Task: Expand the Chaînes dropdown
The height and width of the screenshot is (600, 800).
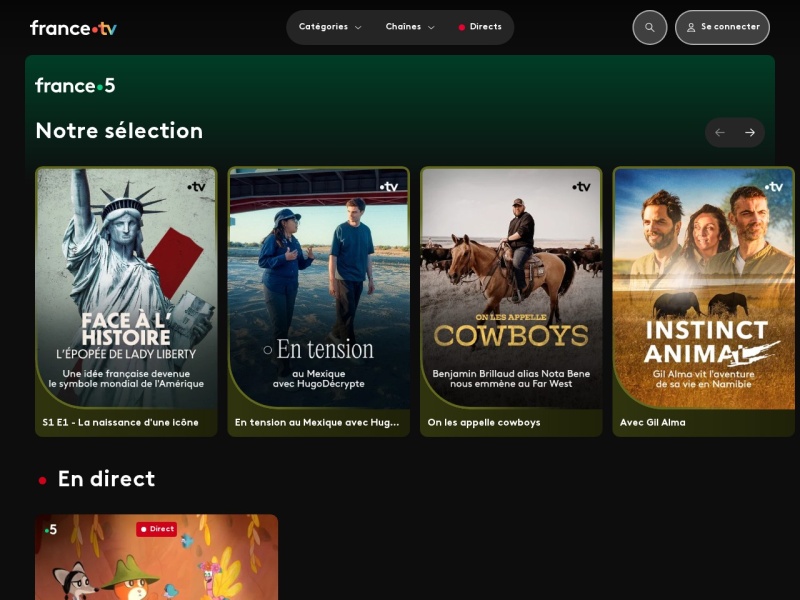Action: point(410,27)
